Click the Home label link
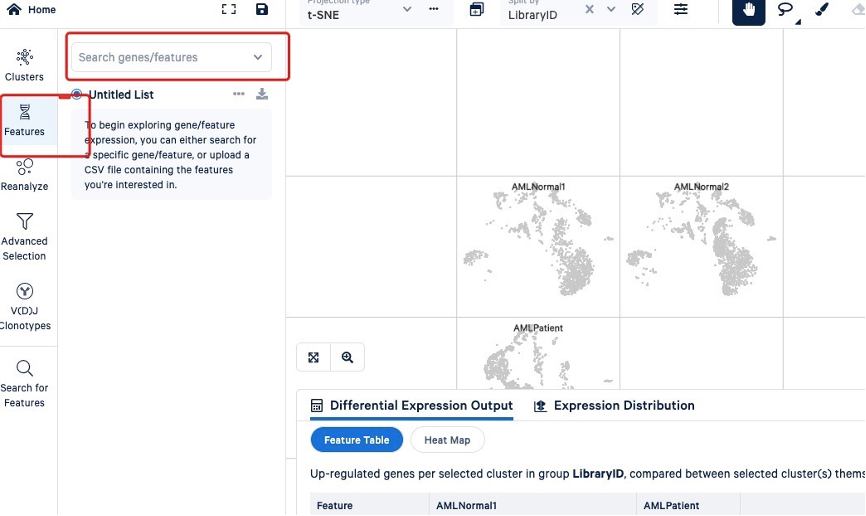Viewport: 866px width, 516px height. click(42, 9)
